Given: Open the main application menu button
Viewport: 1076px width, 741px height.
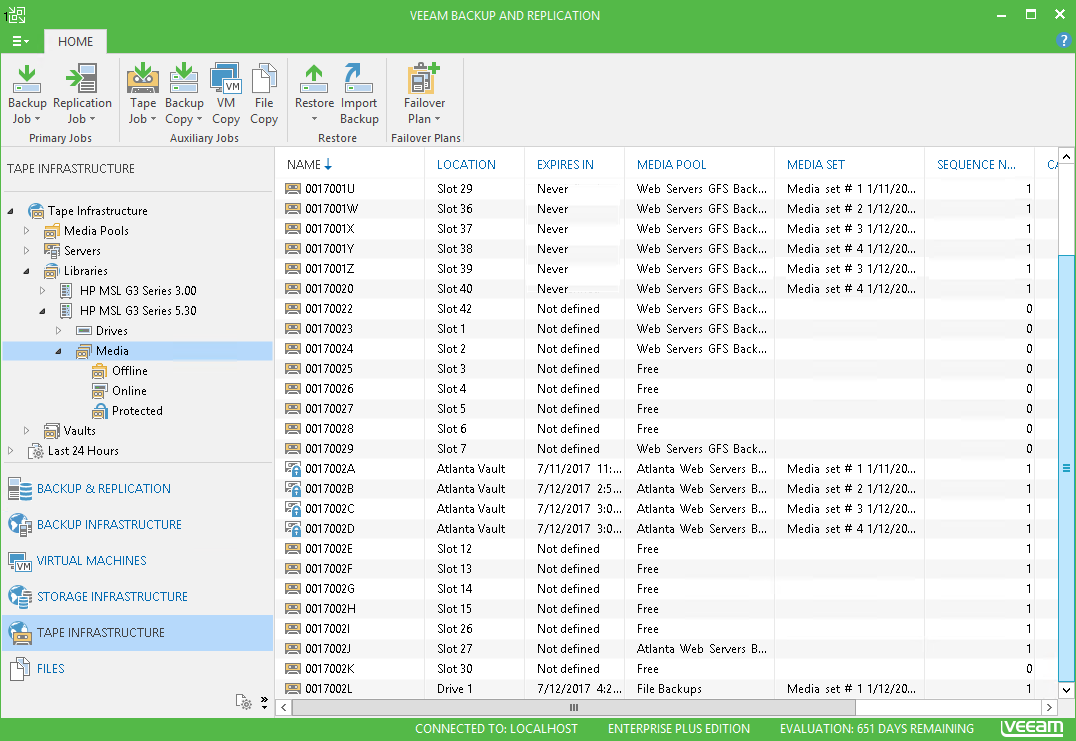Looking at the screenshot, I should pyautogui.click(x=20, y=42).
